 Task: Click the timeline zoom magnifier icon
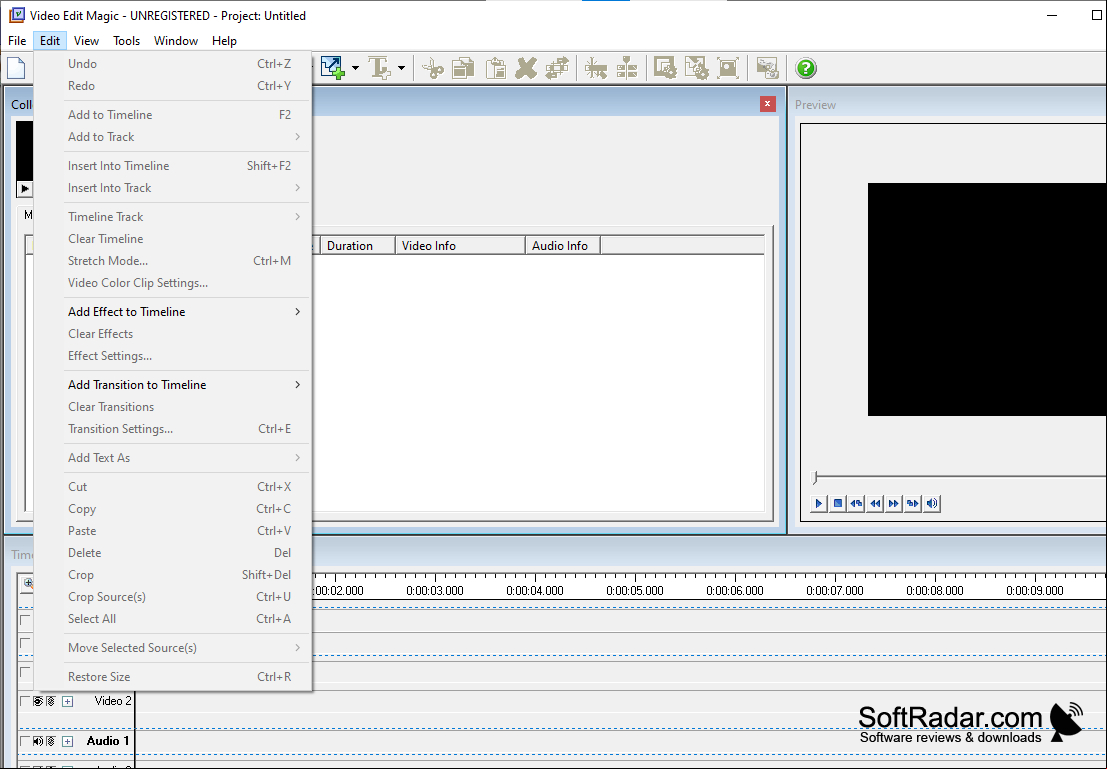pyautogui.click(x=28, y=583)
